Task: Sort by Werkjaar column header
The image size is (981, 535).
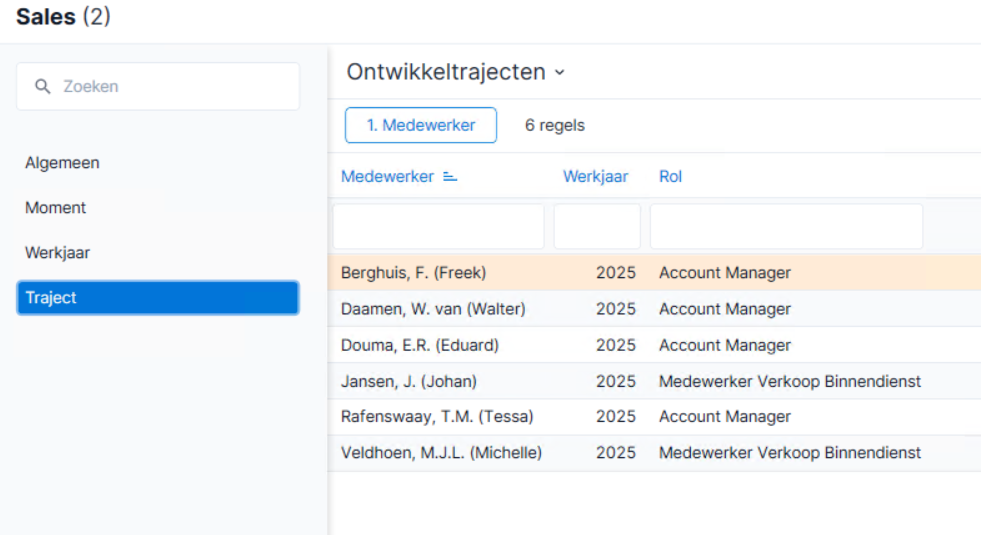Action: coord(595,176)
